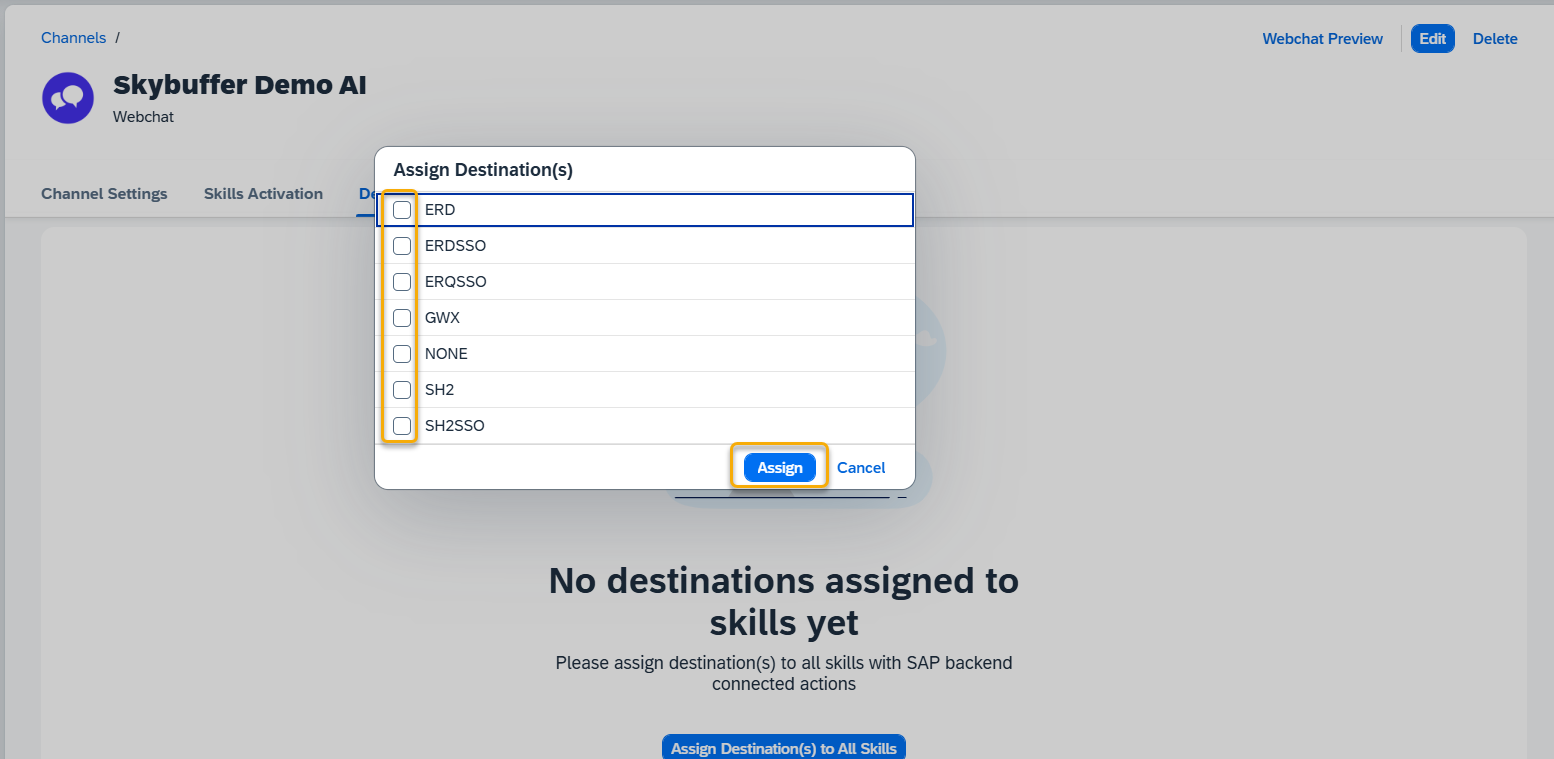Tick the SH2 destination checkbox
The image size is (1554, 759).
pyautogui.click(x=402, y=390)
